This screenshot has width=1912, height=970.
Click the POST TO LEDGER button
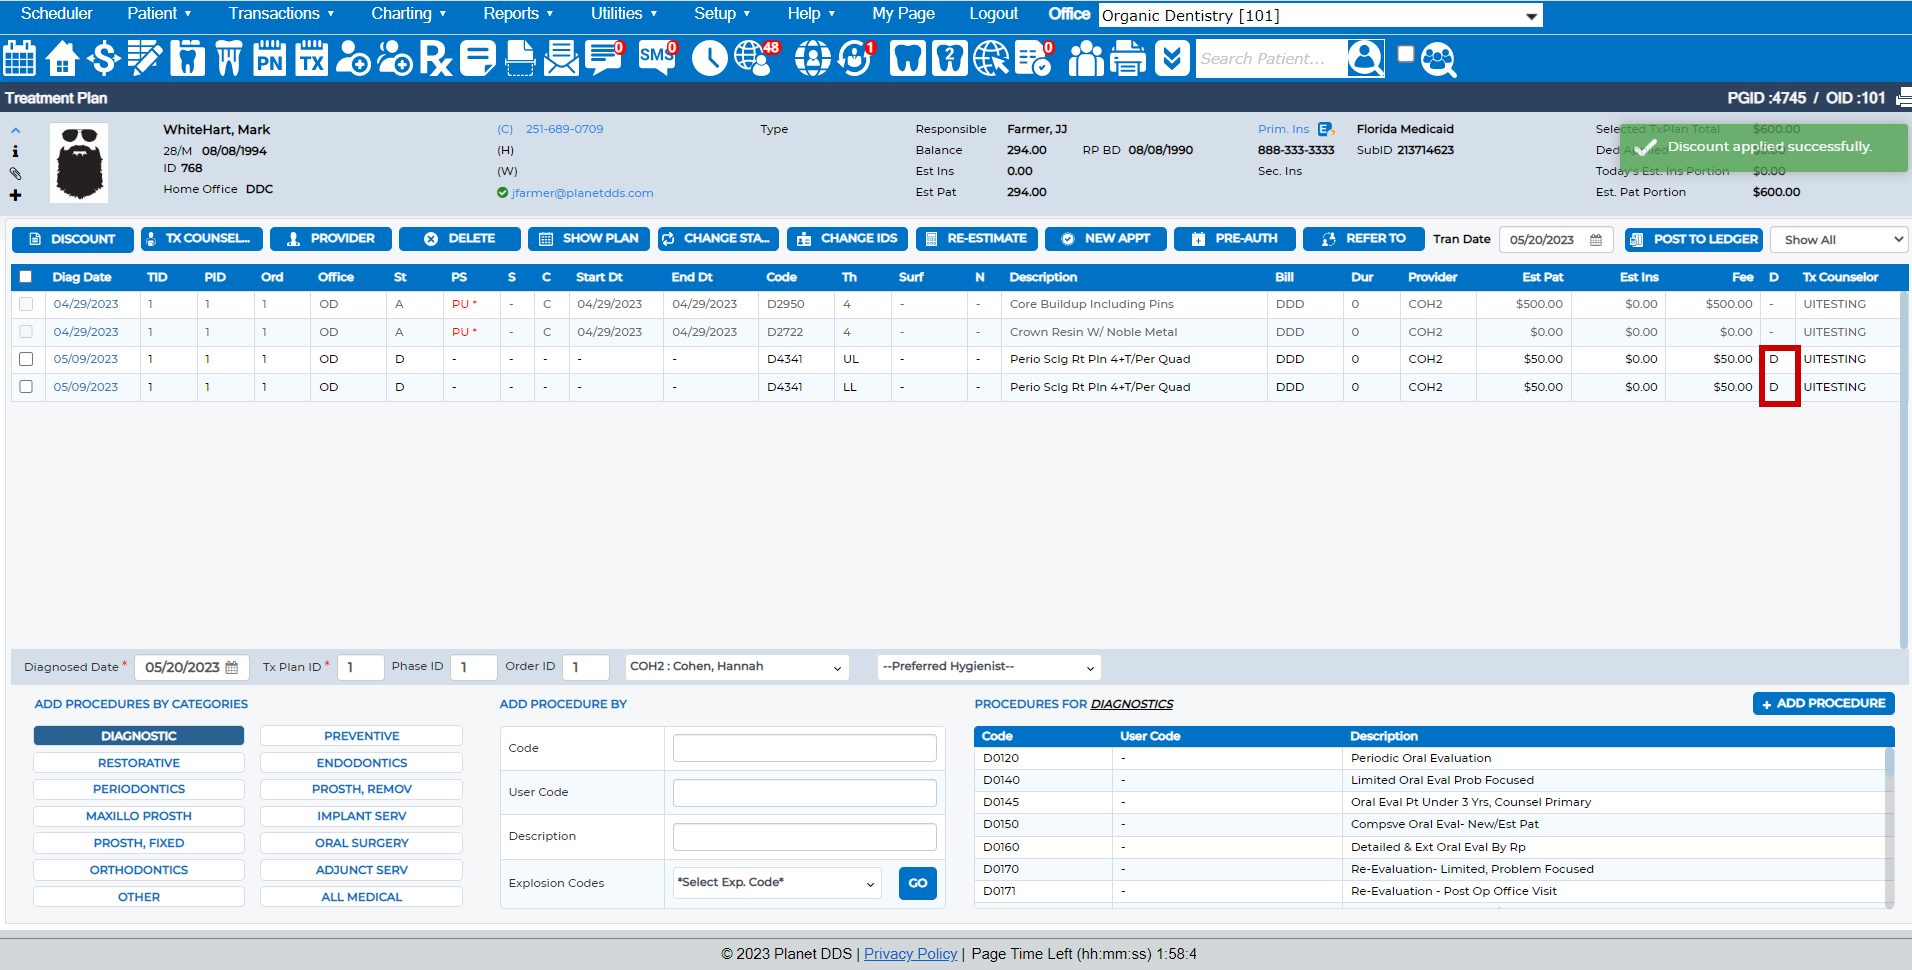click(1694, 239)
